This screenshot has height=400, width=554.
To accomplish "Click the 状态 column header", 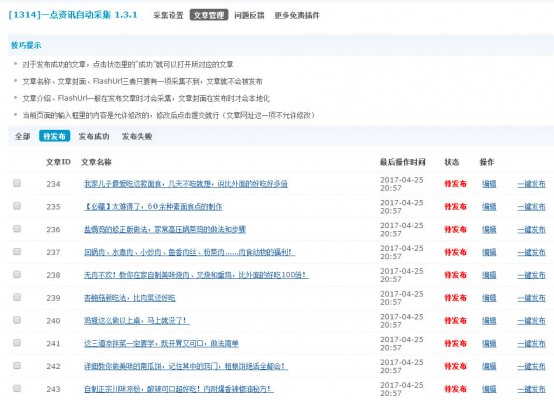I will click(x=452, y=162).
